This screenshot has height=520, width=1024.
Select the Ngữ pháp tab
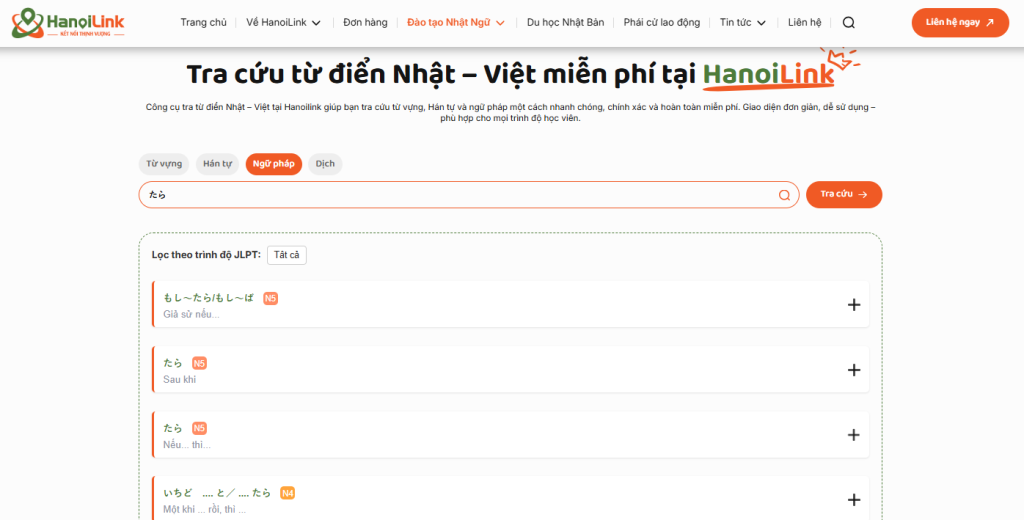coord(274,164)
